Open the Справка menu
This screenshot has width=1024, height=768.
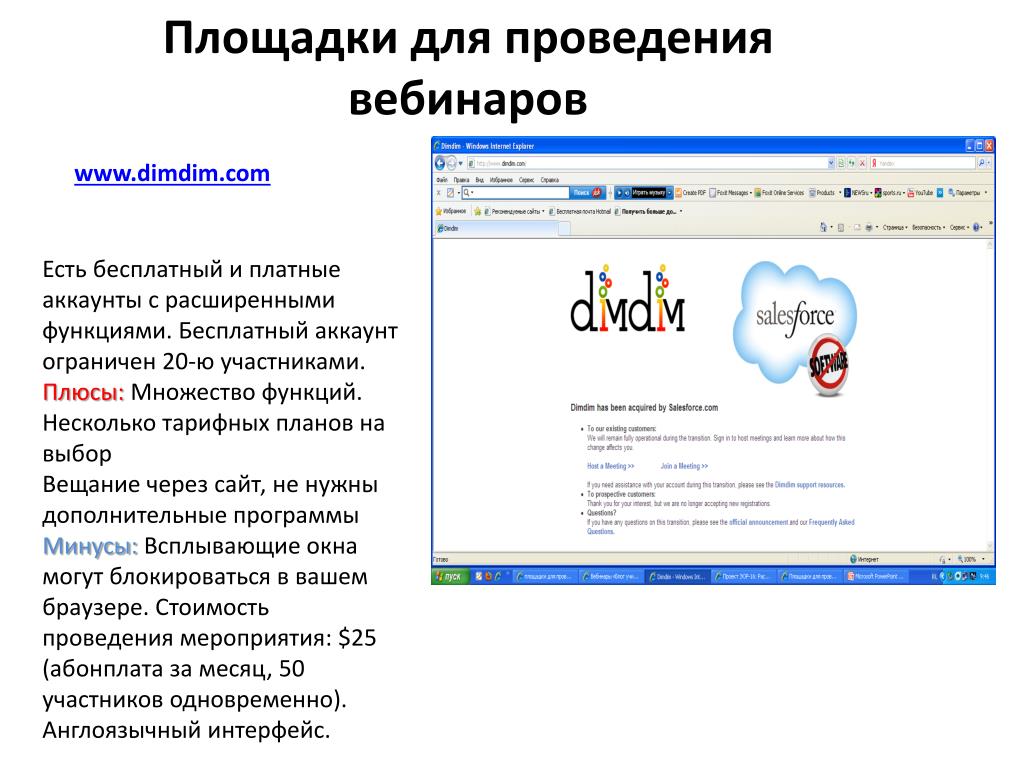tap(550, 180)
